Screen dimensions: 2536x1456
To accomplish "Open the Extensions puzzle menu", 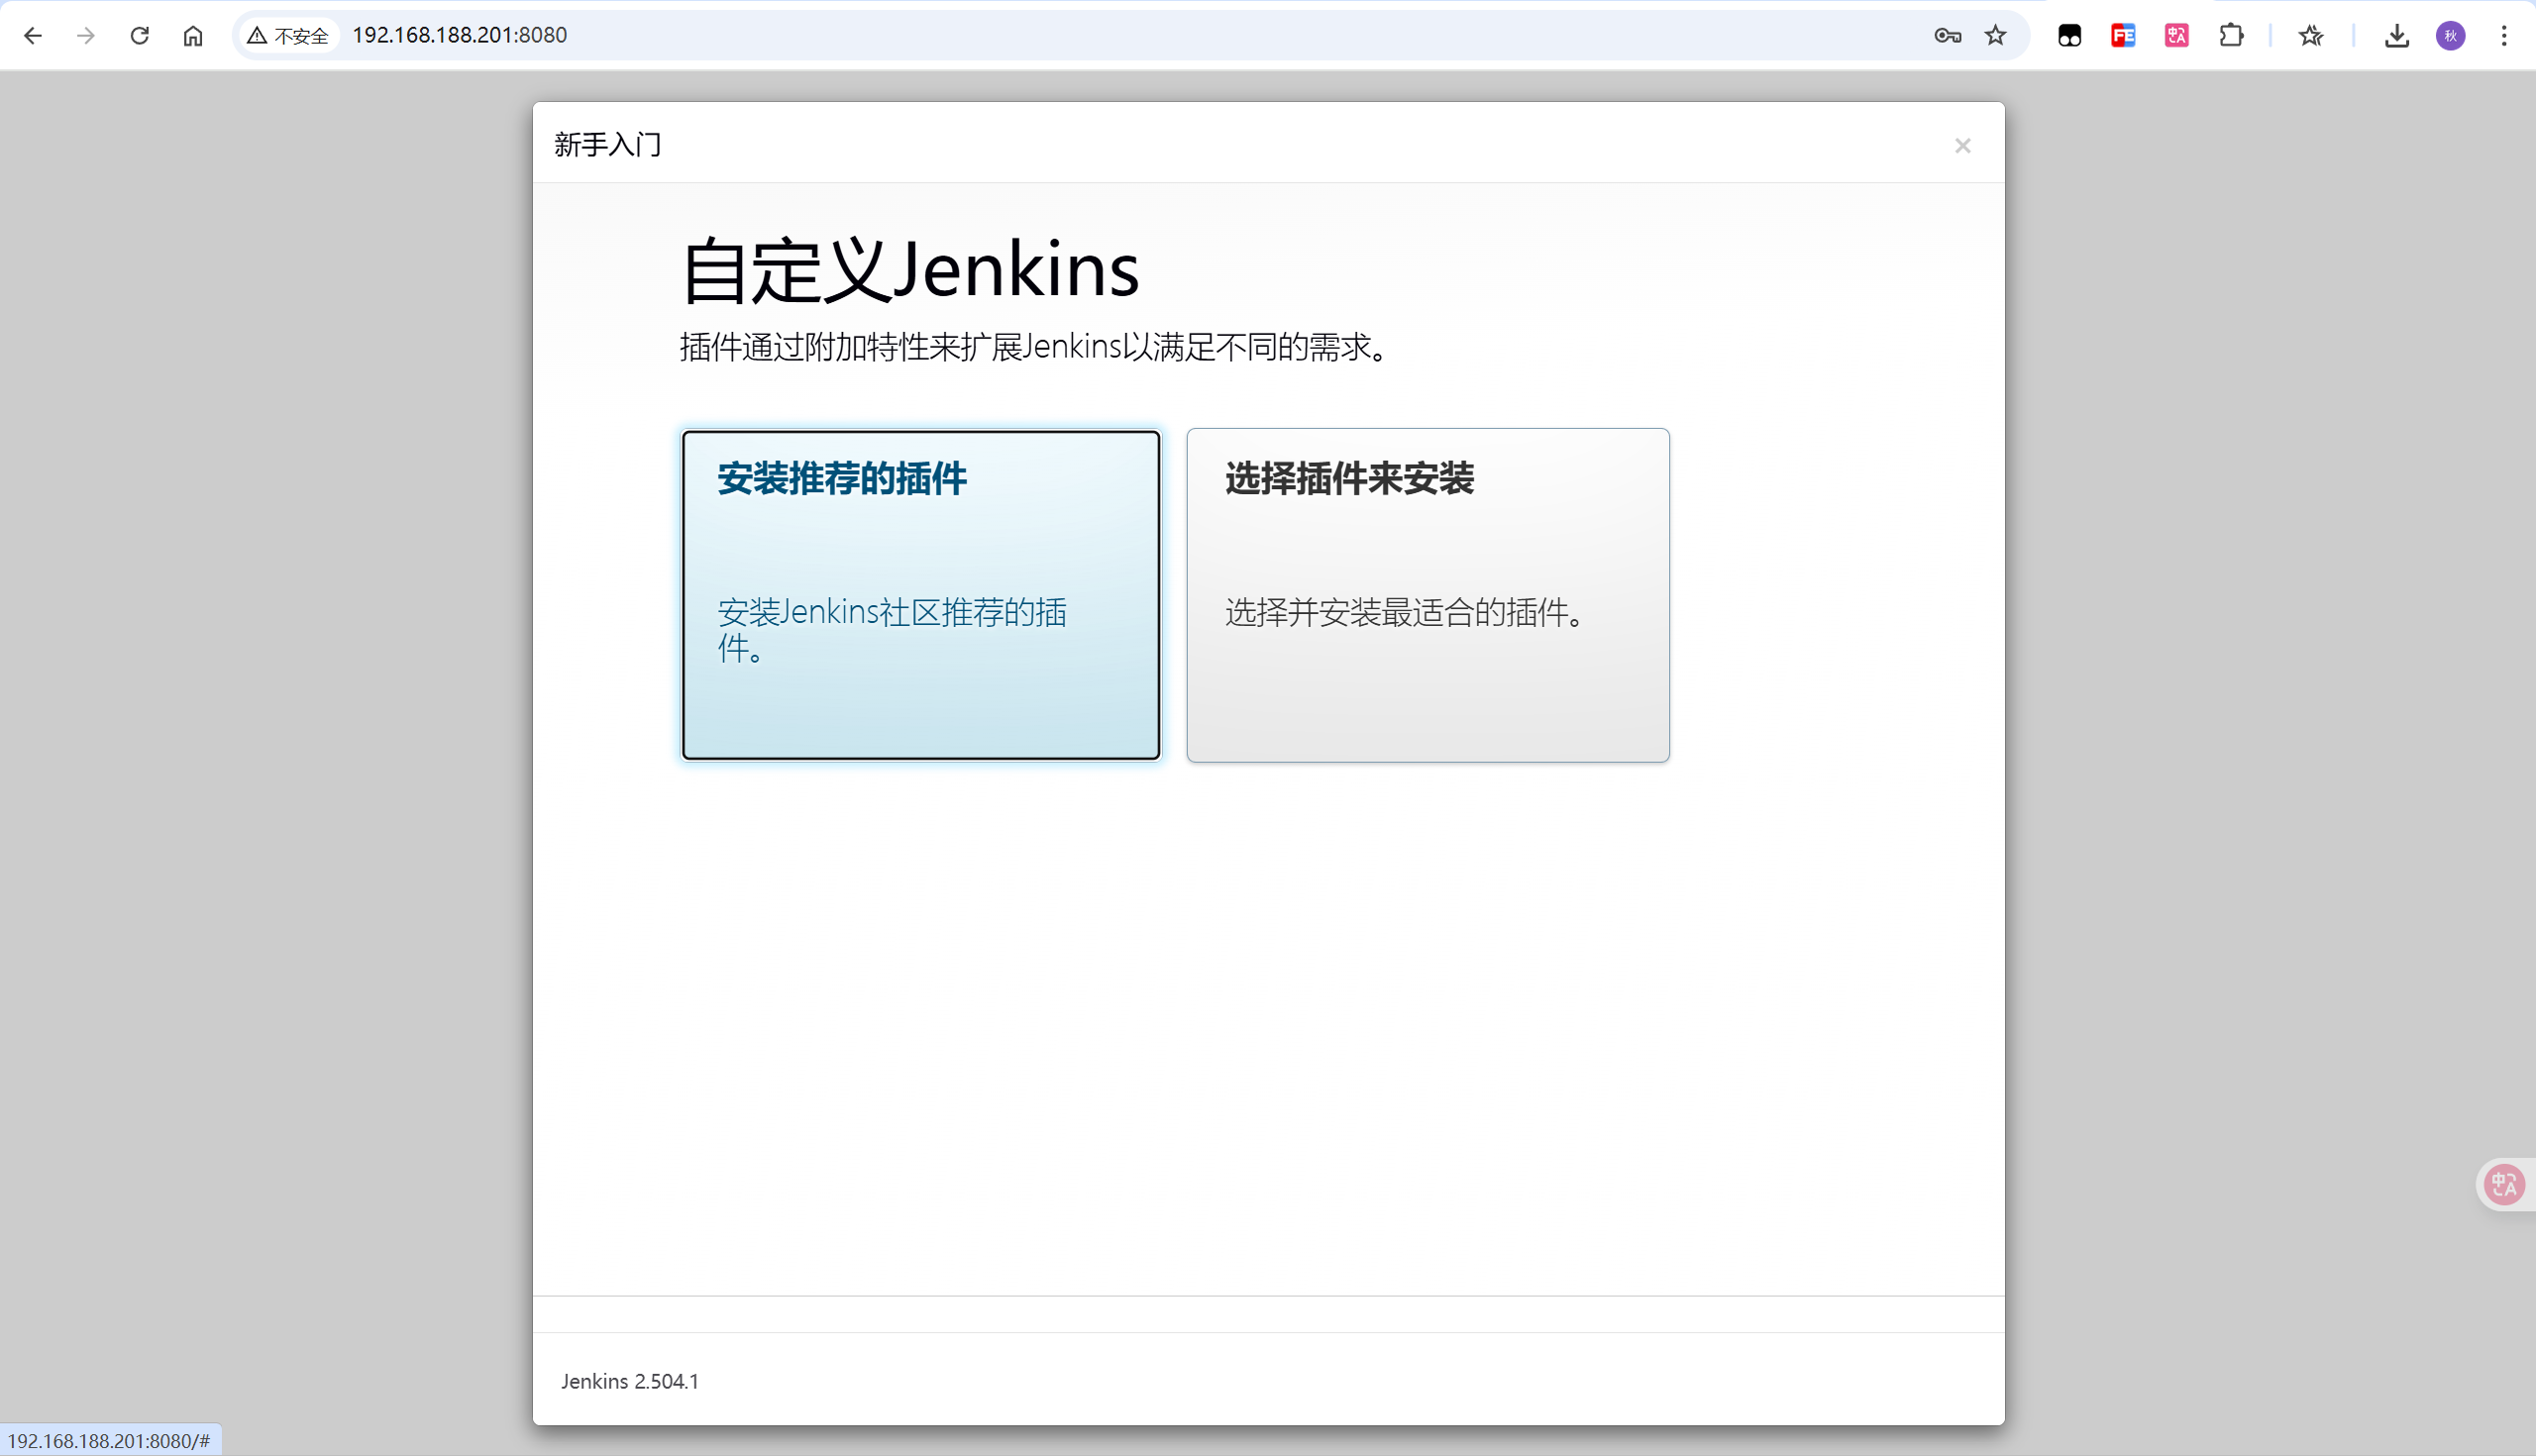I will click(2230, 36).
